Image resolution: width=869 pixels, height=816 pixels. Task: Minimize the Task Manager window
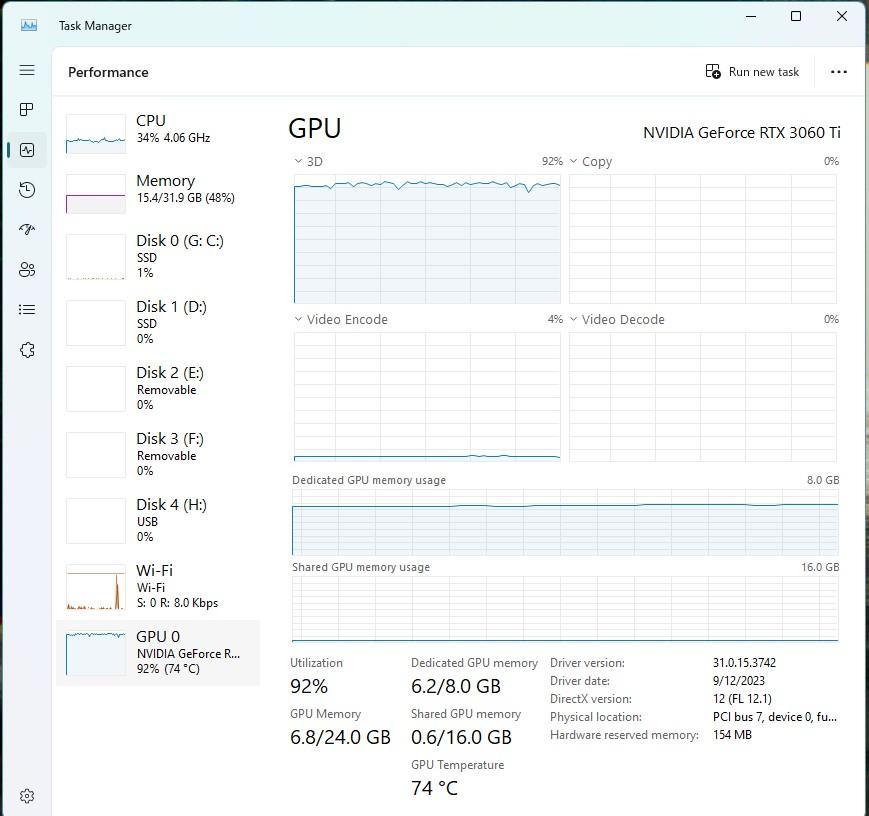751,16
